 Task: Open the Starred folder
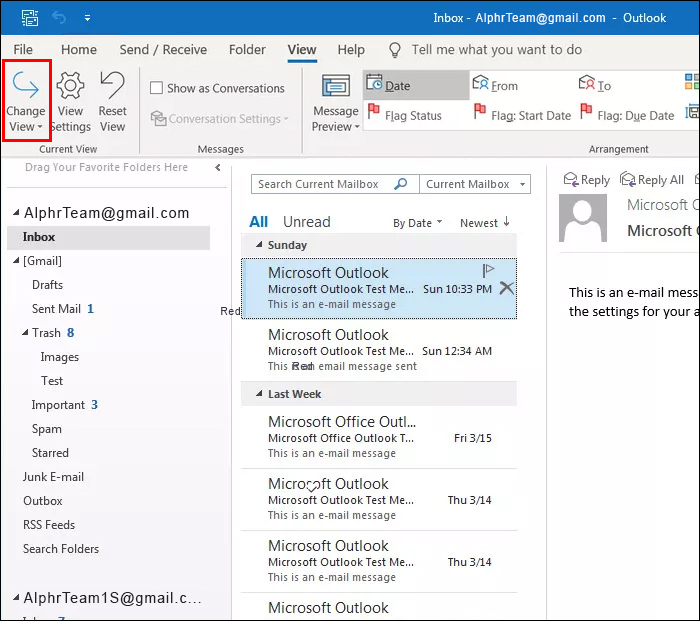point(50,453)
